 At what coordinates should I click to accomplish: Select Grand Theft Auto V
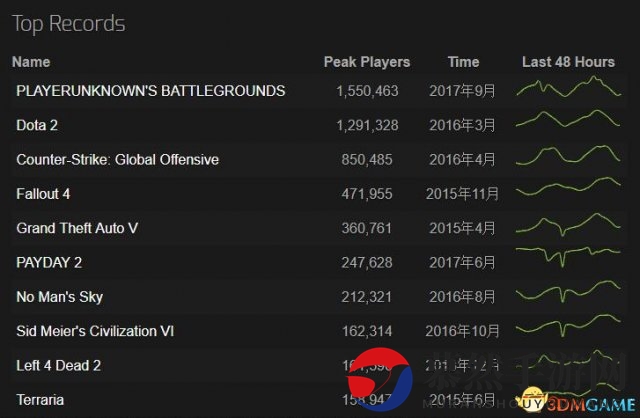pos(77,228)
